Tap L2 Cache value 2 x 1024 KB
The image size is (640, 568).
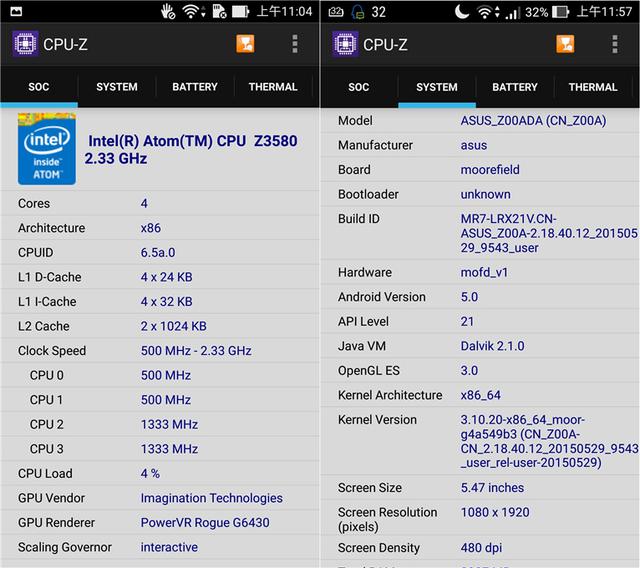click(173, 326)
